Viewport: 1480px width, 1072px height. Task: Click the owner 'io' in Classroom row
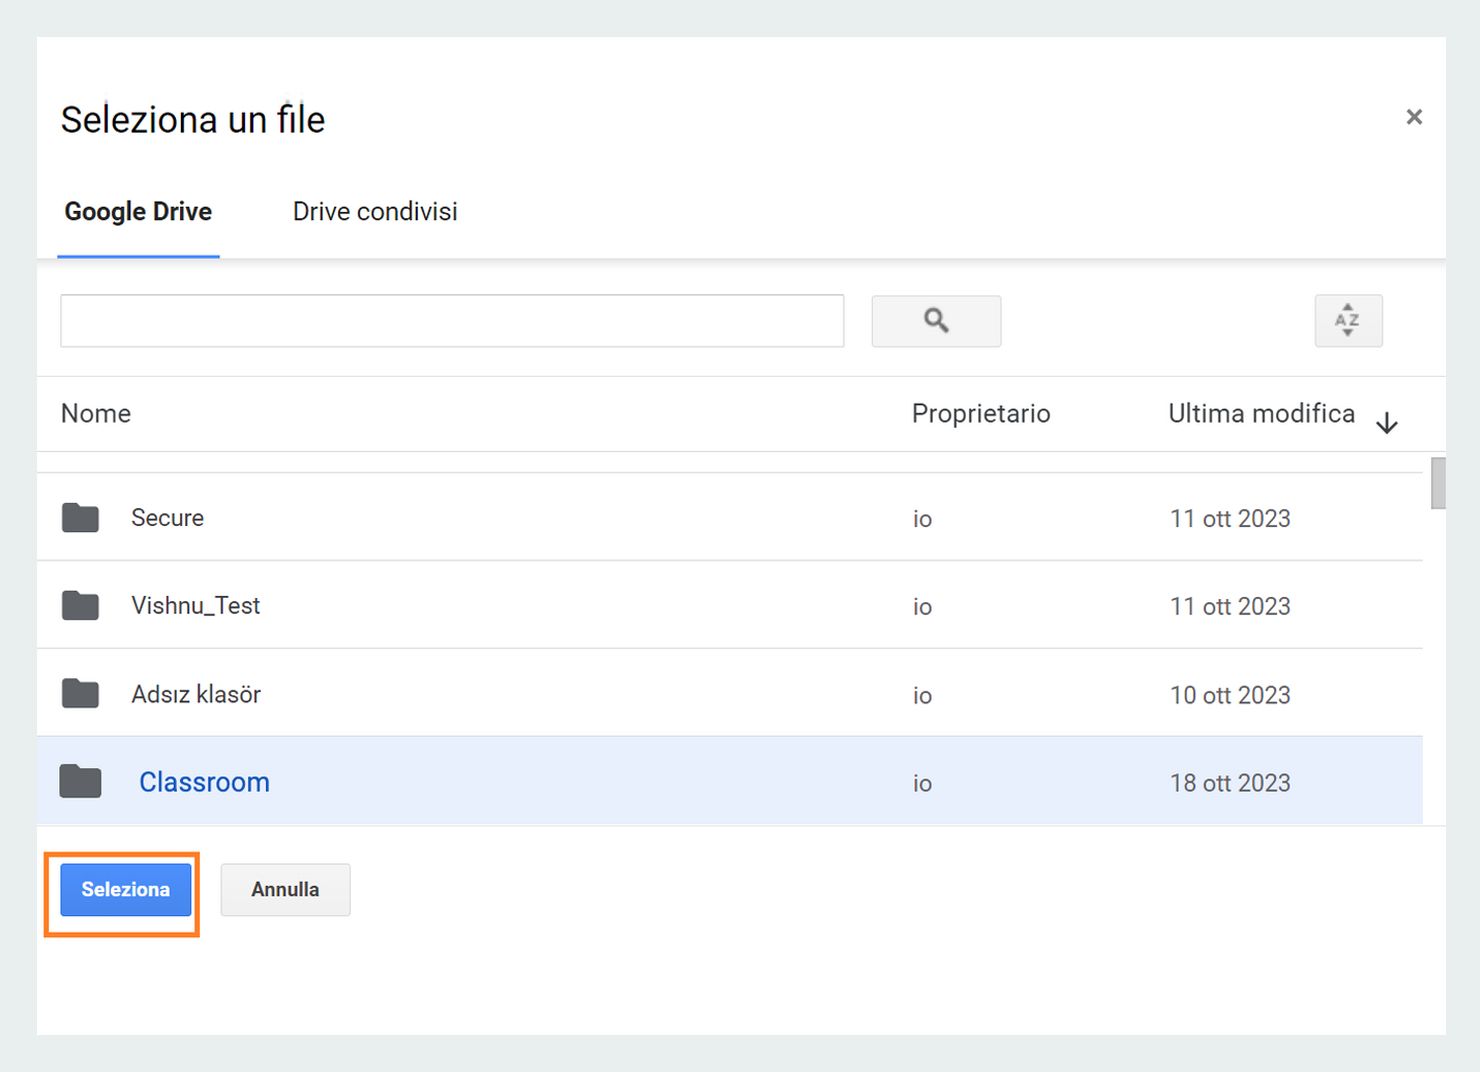(x=922, y=783)
